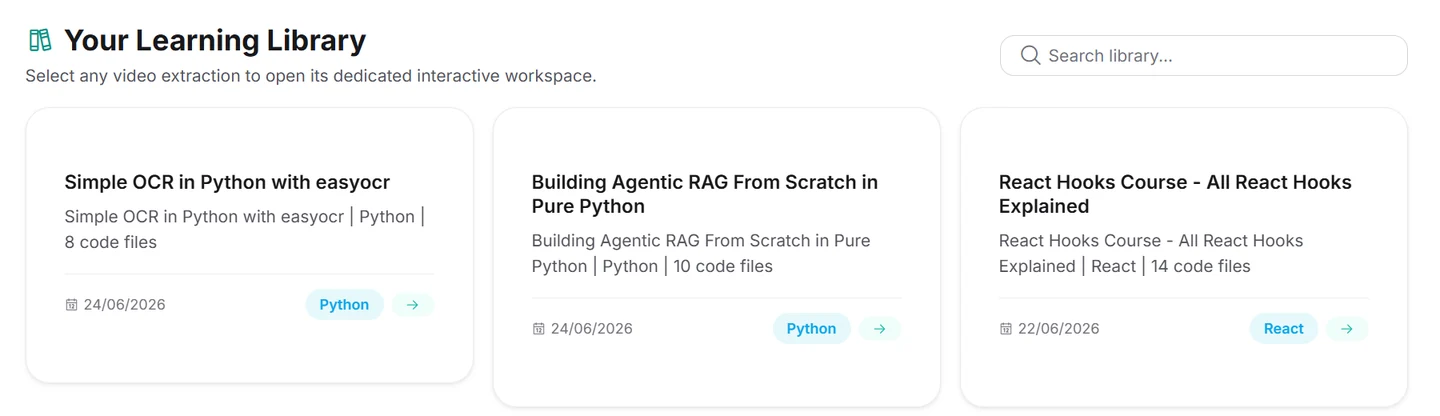The width and height of the screenshot is (1440, 416).
Task: Click the '8 code files' description text
Action: click(x=110, y=242)
